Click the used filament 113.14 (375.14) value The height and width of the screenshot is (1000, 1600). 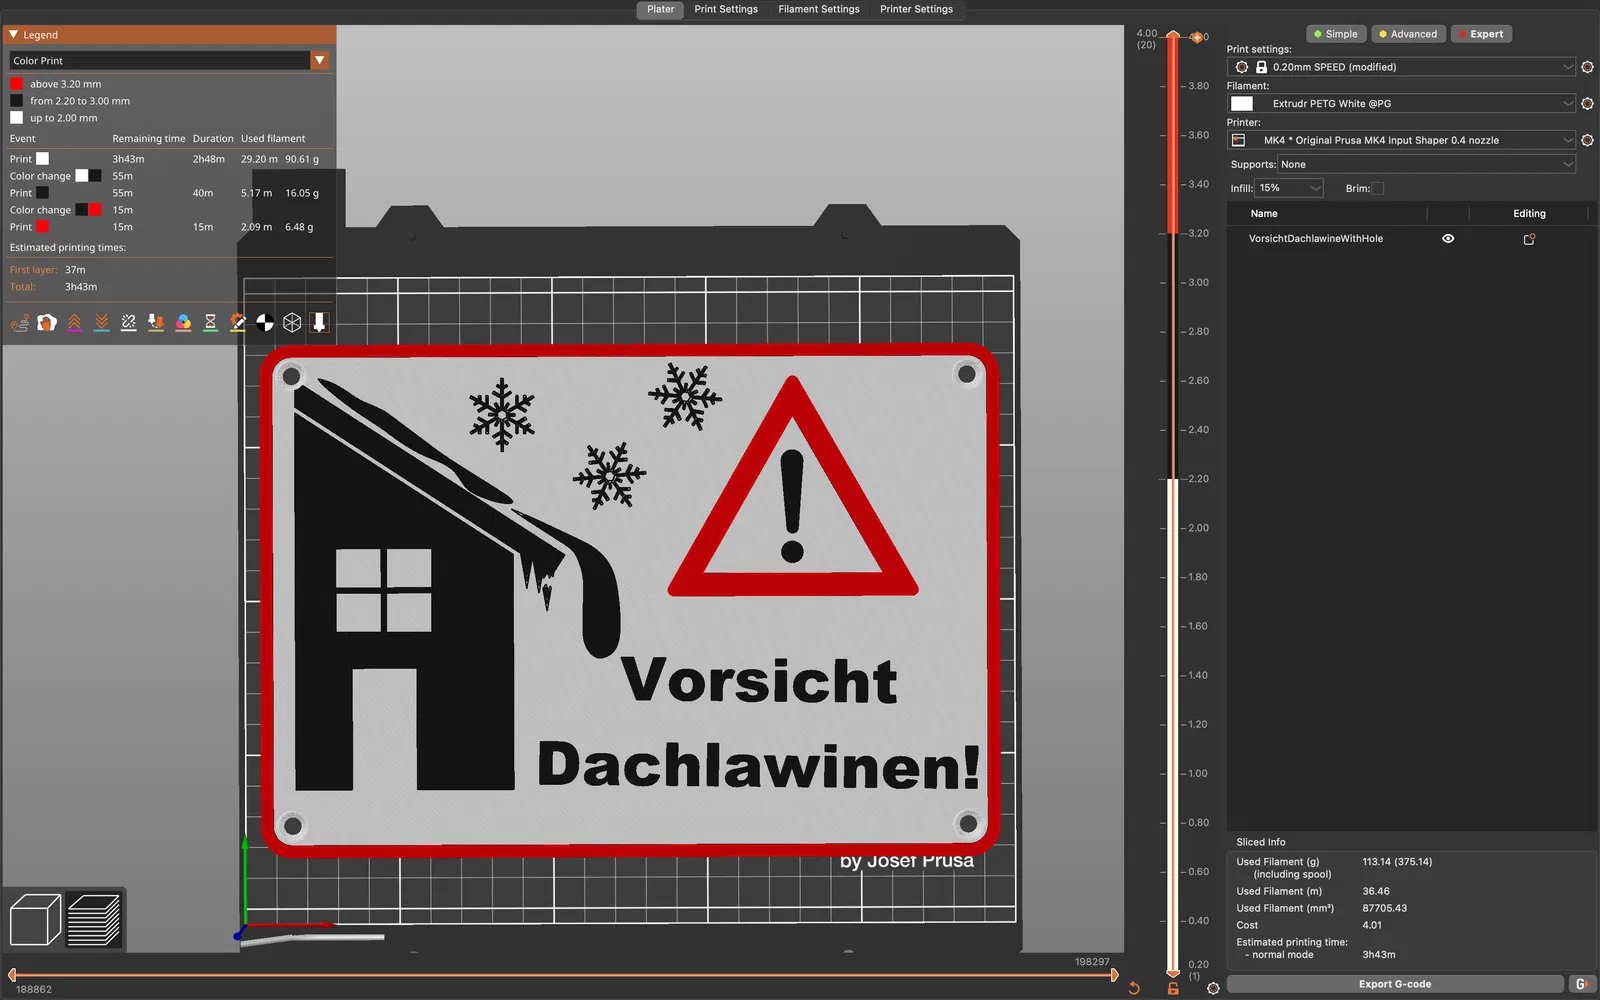(1397, 862)
